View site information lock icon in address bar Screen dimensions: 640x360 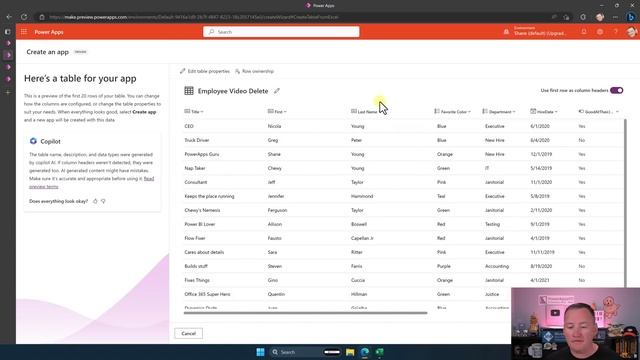tap(42, 17)
